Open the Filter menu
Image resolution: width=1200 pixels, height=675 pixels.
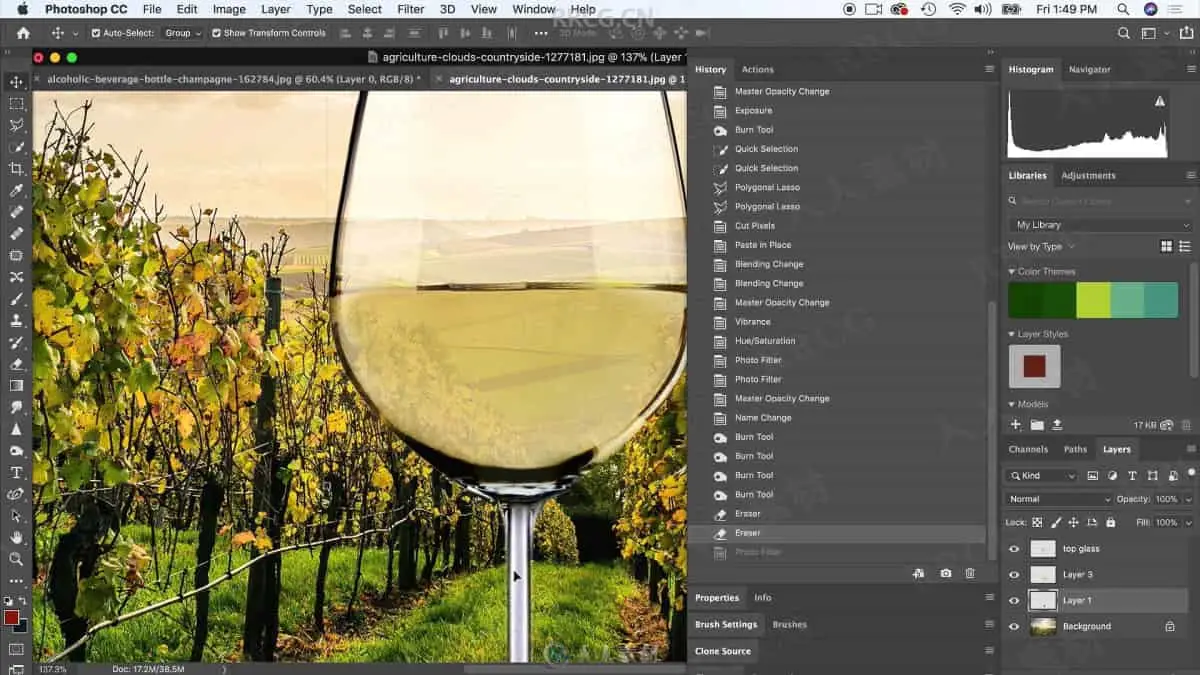tap(411, 9)
